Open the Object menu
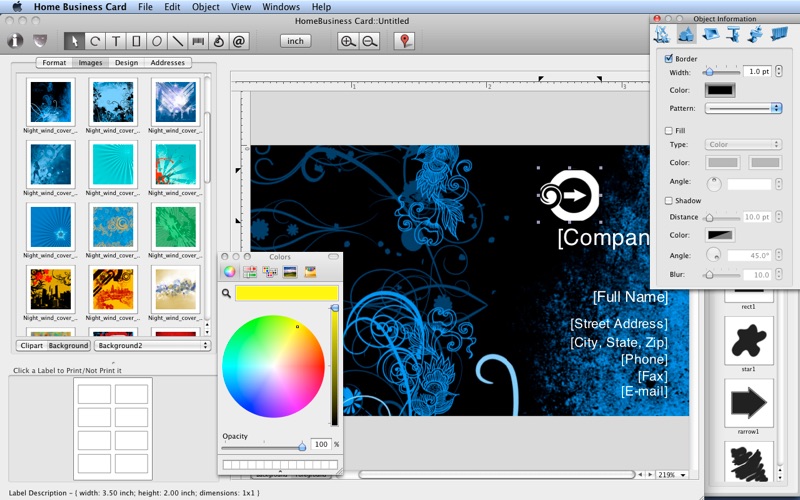This screenshot has height=500, width=800. pos(206,7)
